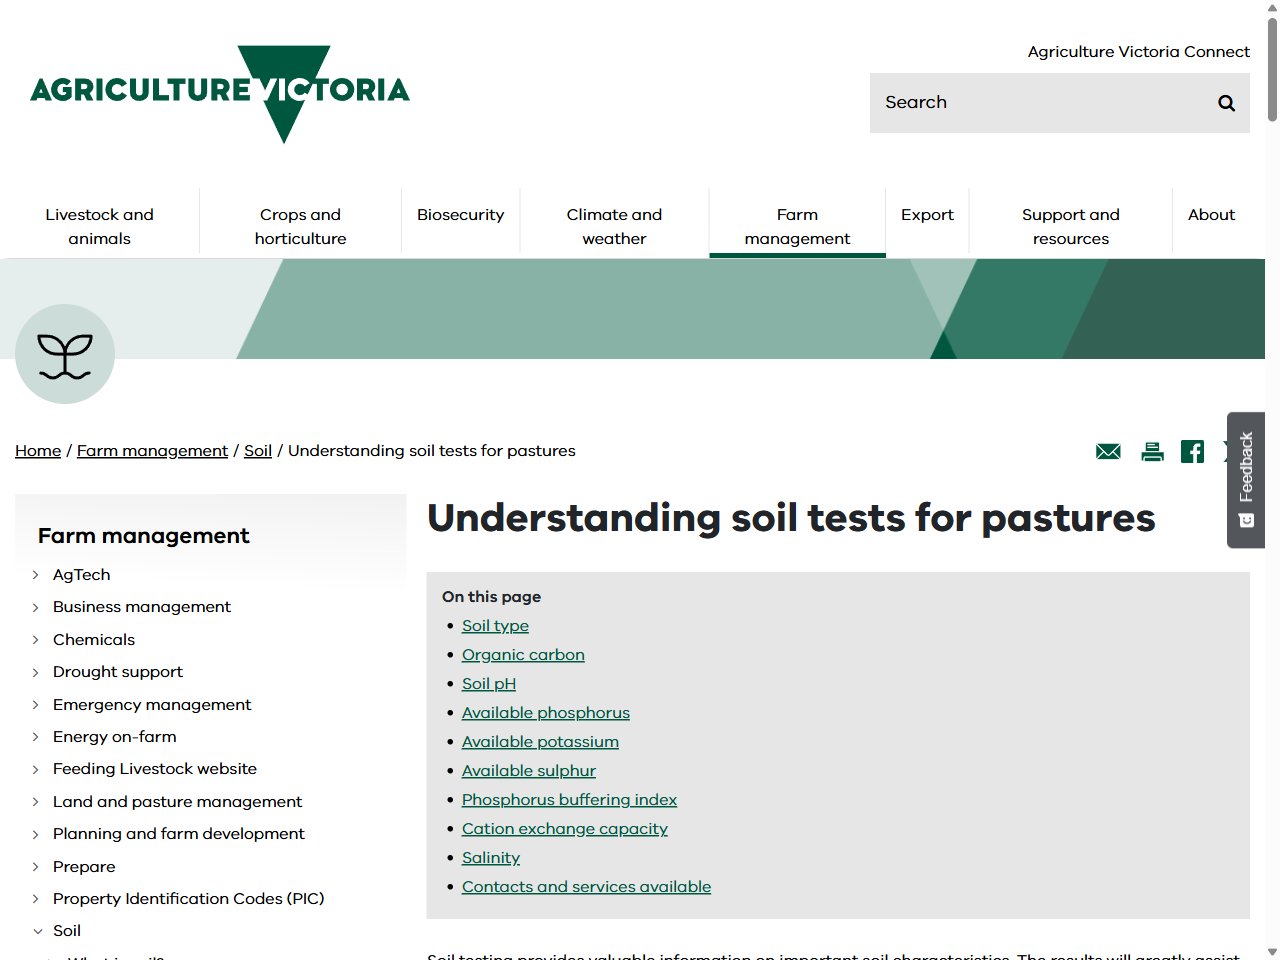Click the seedling icon in the green banner
Image resolution: width=1280 pixels, height=960 pixels.
[64, 353]
